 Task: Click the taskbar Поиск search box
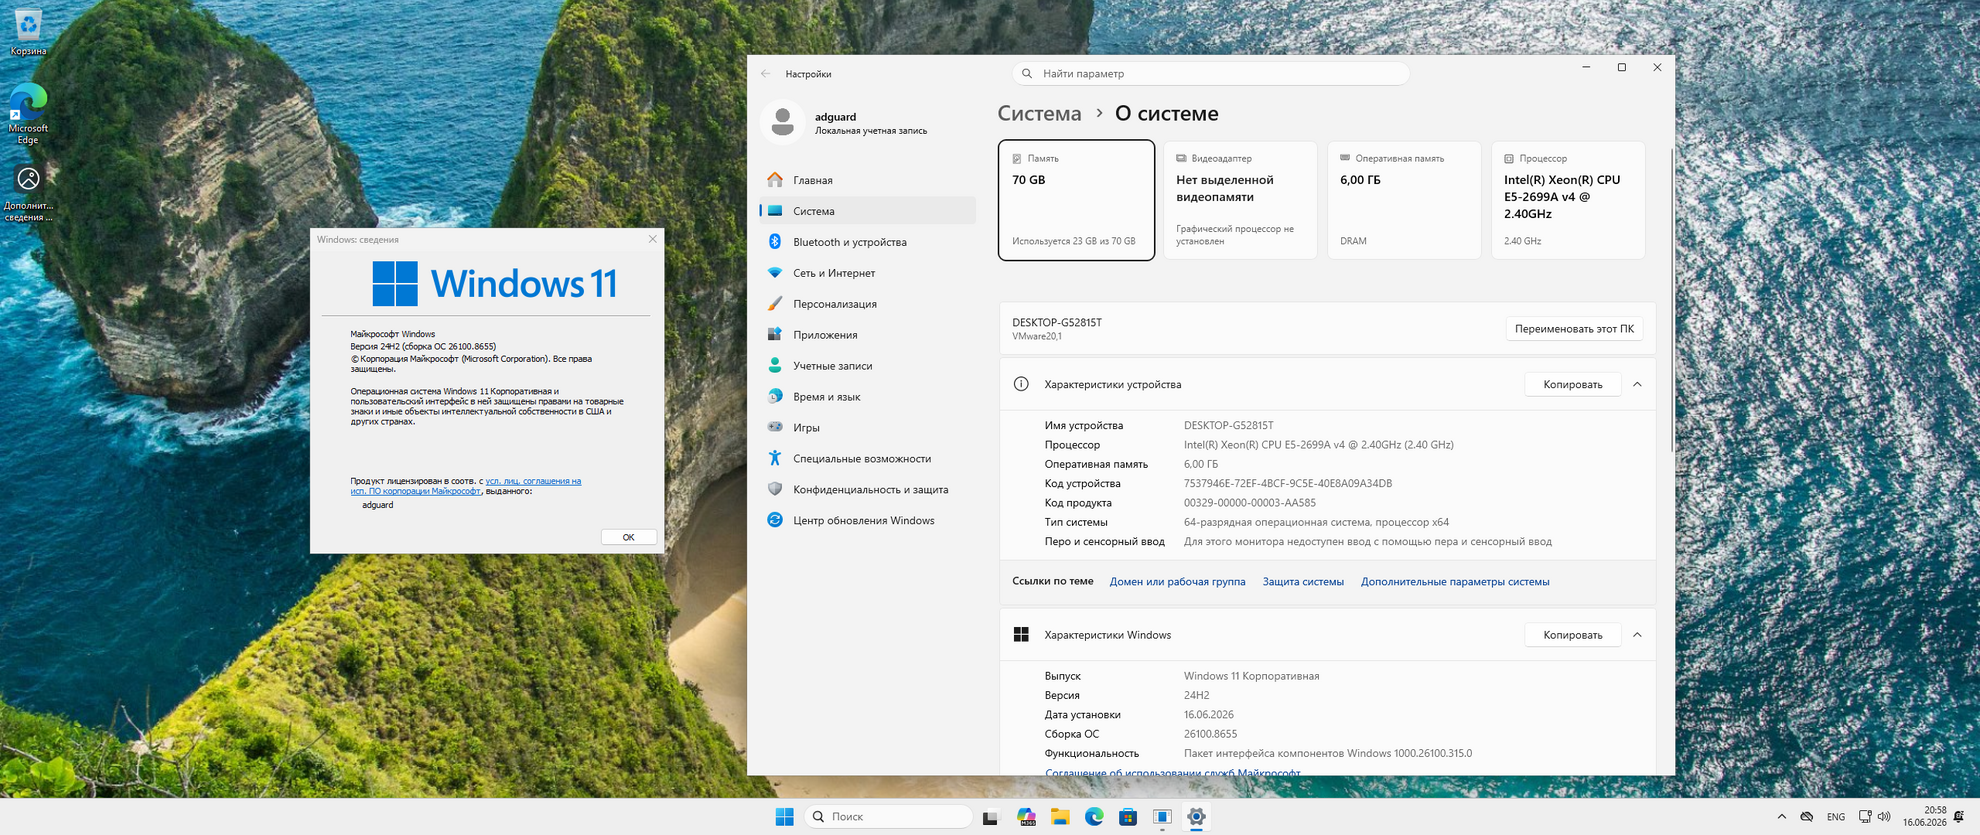point(888,817)
